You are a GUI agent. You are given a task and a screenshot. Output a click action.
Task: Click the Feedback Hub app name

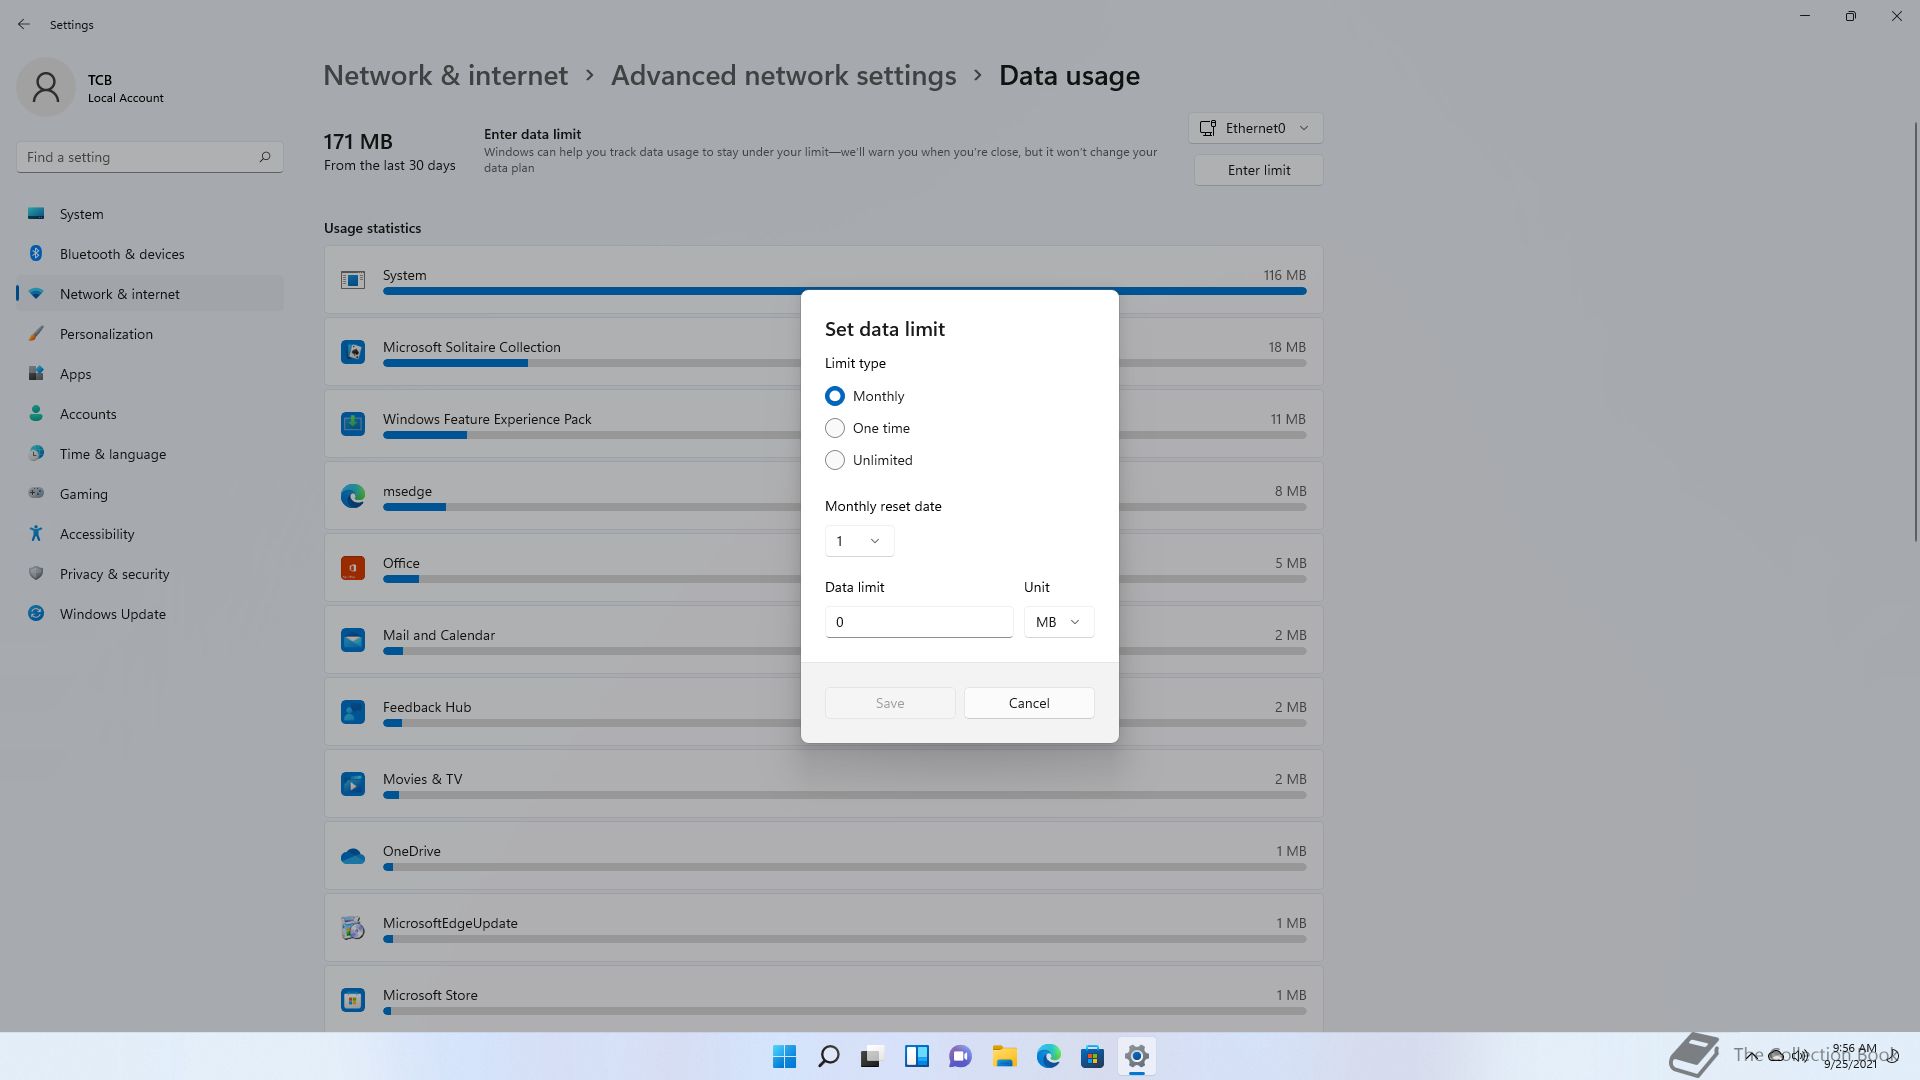(x=427, y=707)
